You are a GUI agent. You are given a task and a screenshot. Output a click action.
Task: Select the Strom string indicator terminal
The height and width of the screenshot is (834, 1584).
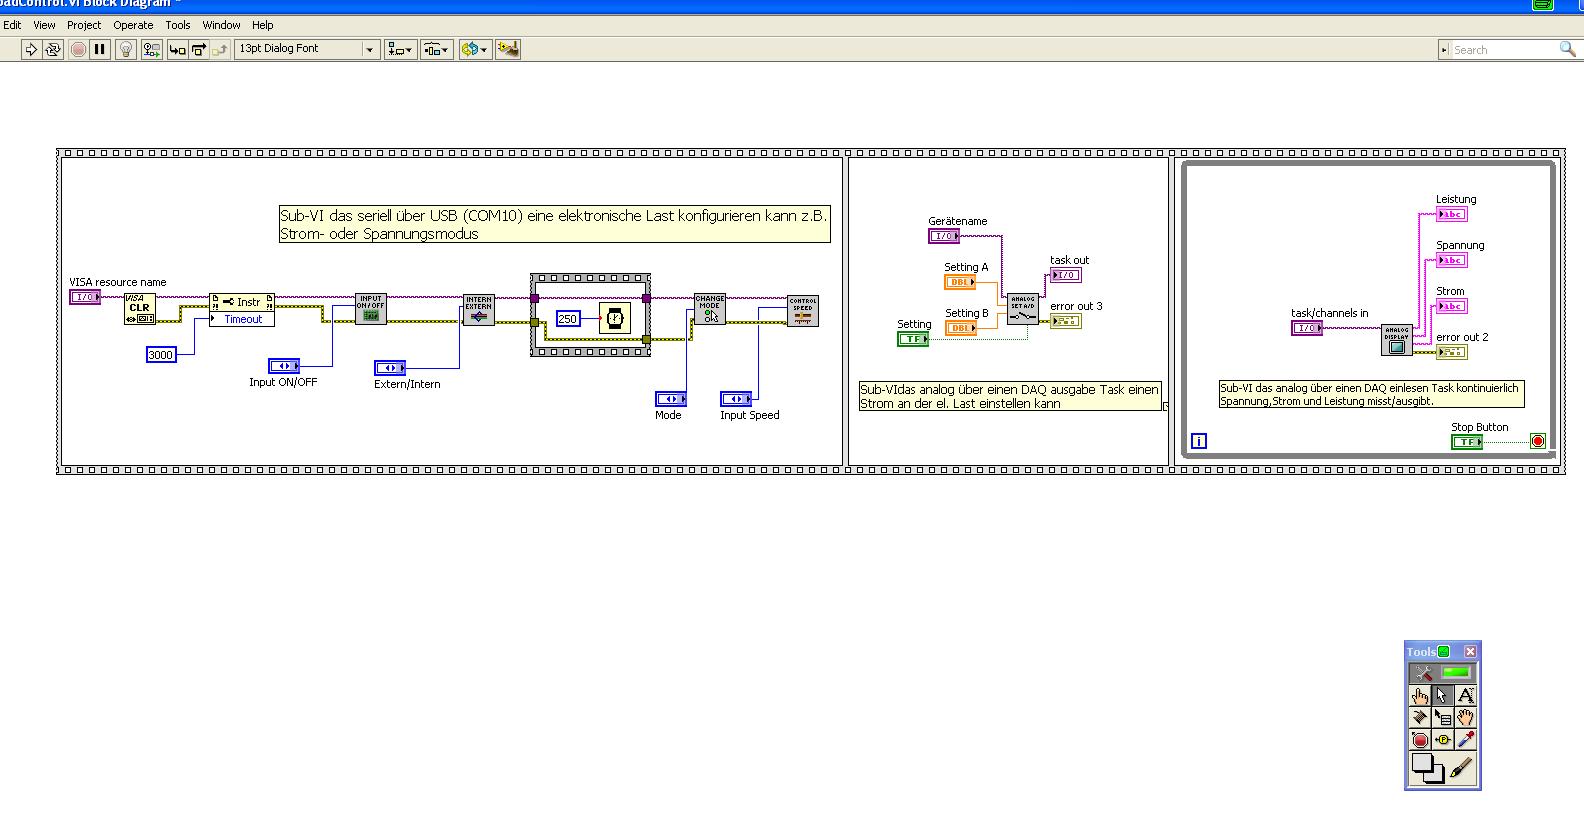[x=1452, y=306]
